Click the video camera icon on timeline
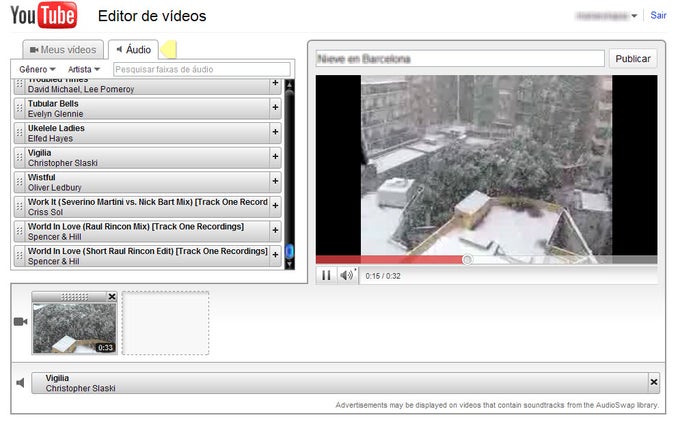Image resolution: width=680 pixels, height=422 pixels. (x=20, y=322)
